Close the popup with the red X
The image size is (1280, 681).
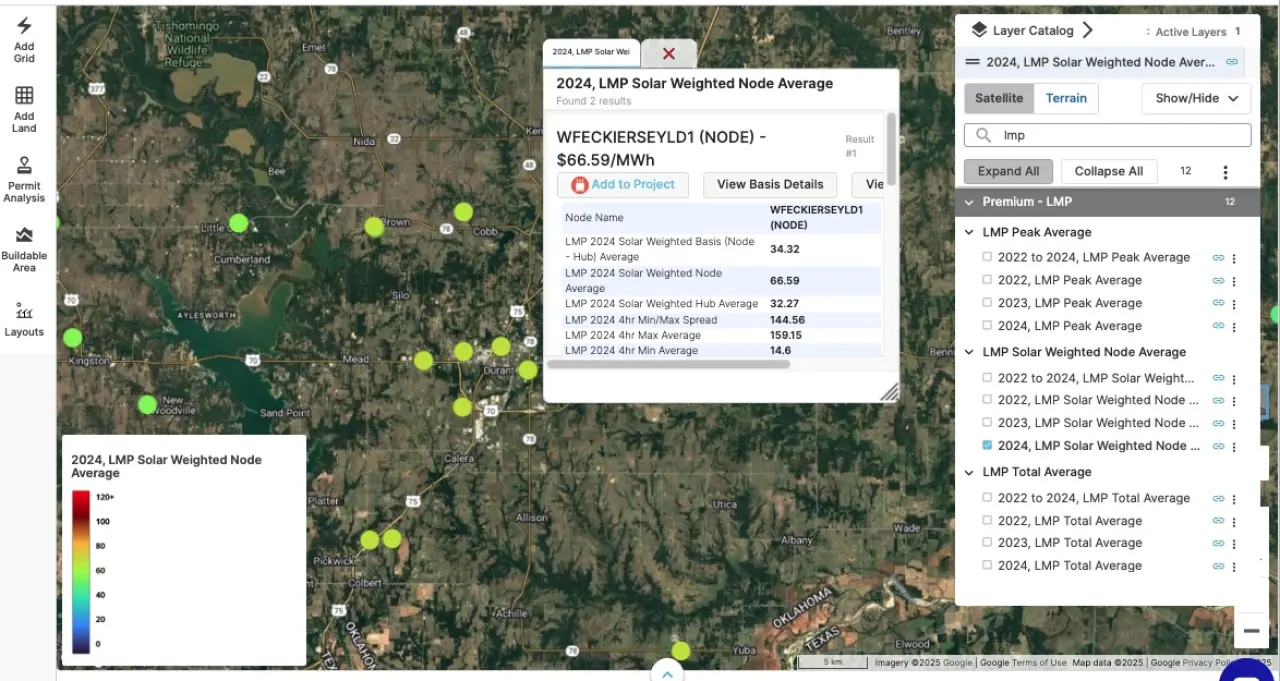click(x=669, y=54)
